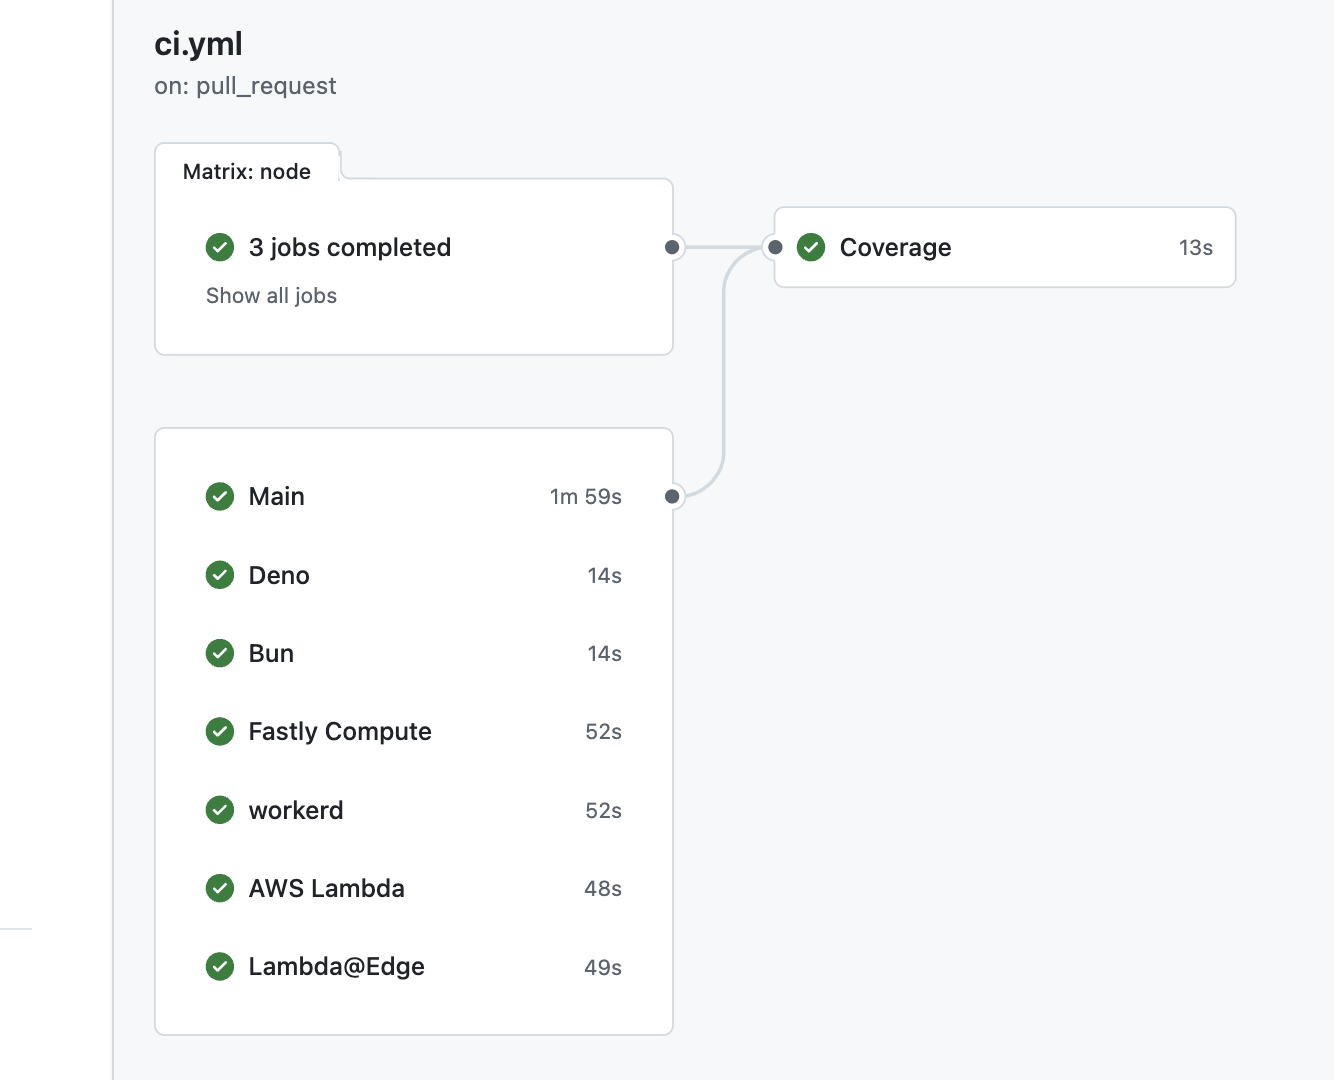The height and width of the screenshot is (1080, 1334).
Task: Click the green check icon beside Coverage
Action: pos(811,247)
